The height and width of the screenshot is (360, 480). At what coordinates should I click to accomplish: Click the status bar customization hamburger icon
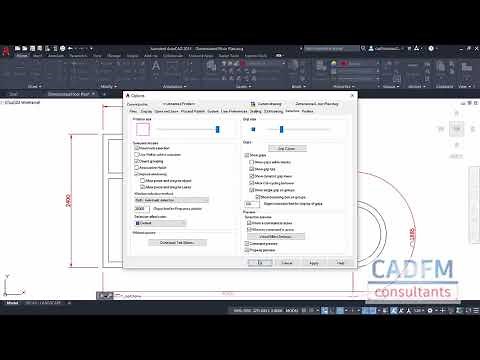476,310
